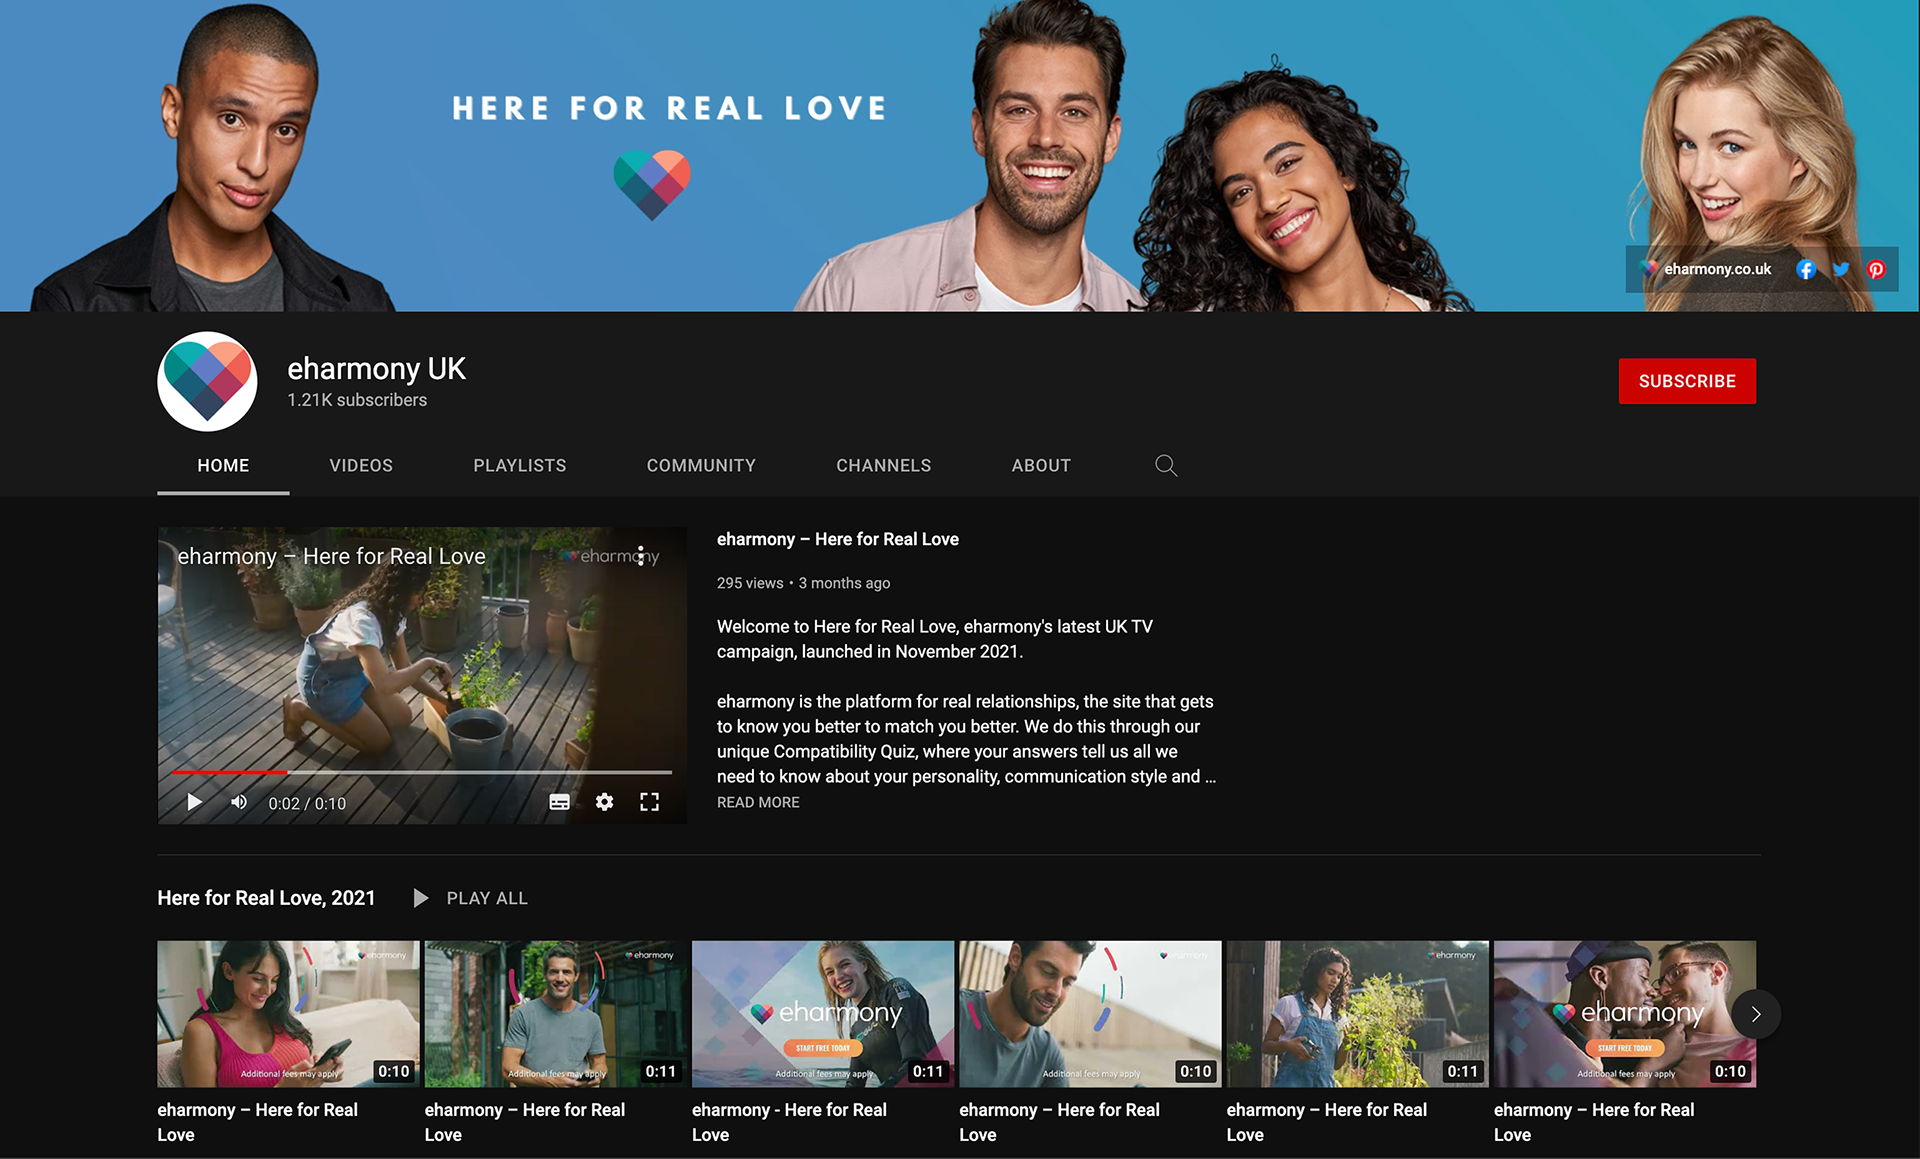Open thumbnail of woman gardening in dungarees
The image size is (1920, 1159).
(1357, 1013)
